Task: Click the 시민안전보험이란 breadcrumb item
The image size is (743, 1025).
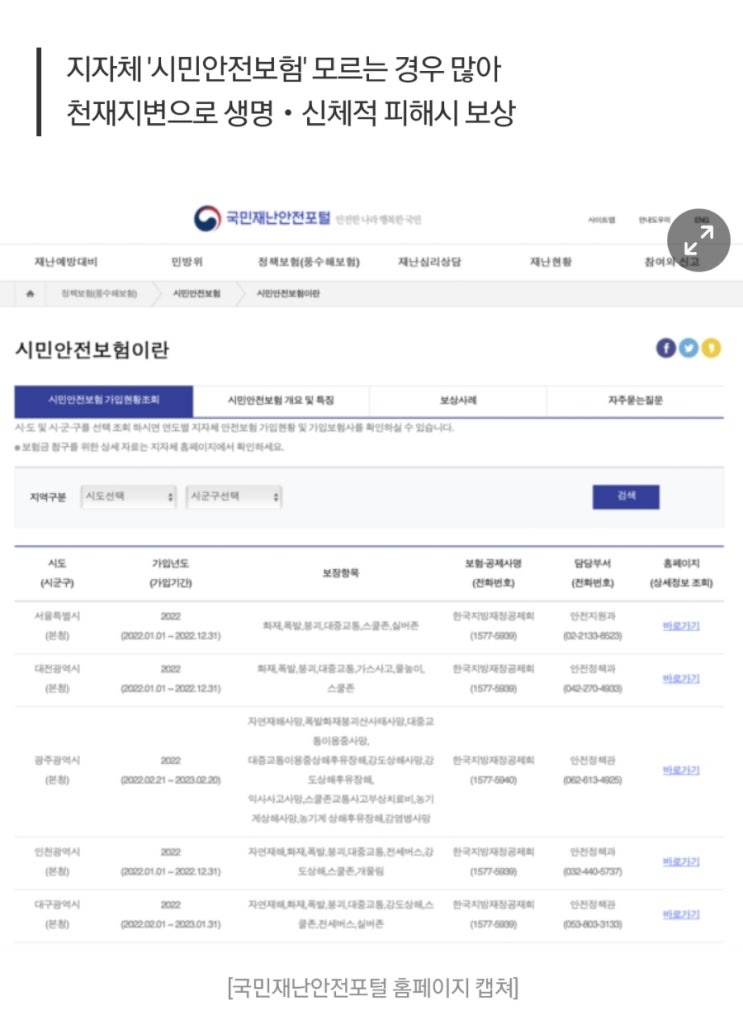Action: [288, 294]
